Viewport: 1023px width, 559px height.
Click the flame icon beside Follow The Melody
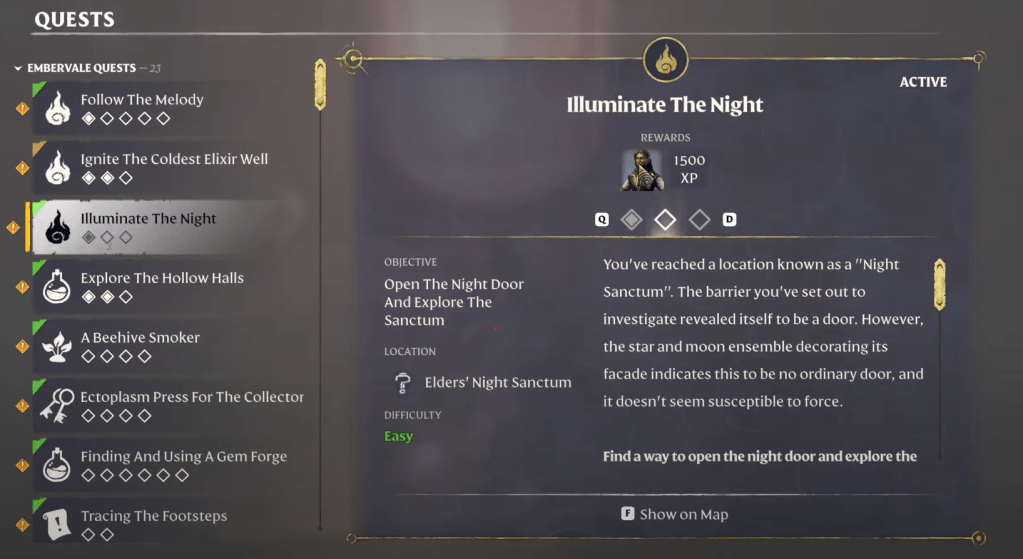[58, 108]
